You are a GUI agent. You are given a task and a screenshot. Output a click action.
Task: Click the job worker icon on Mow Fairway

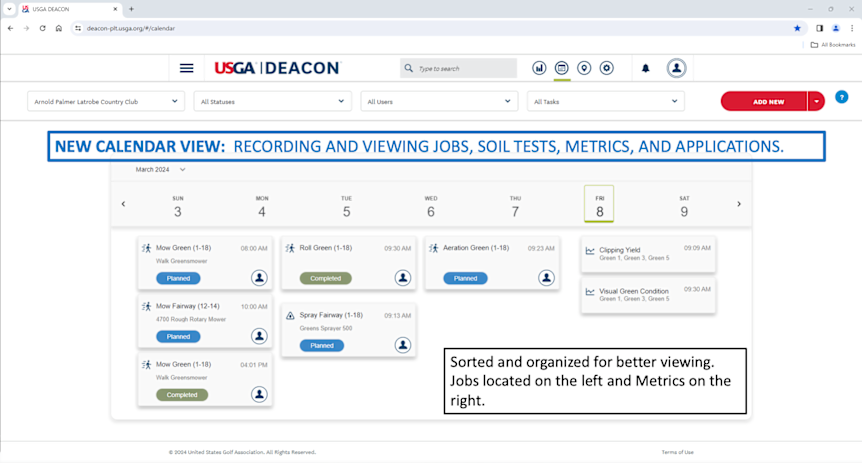(146, 306)
